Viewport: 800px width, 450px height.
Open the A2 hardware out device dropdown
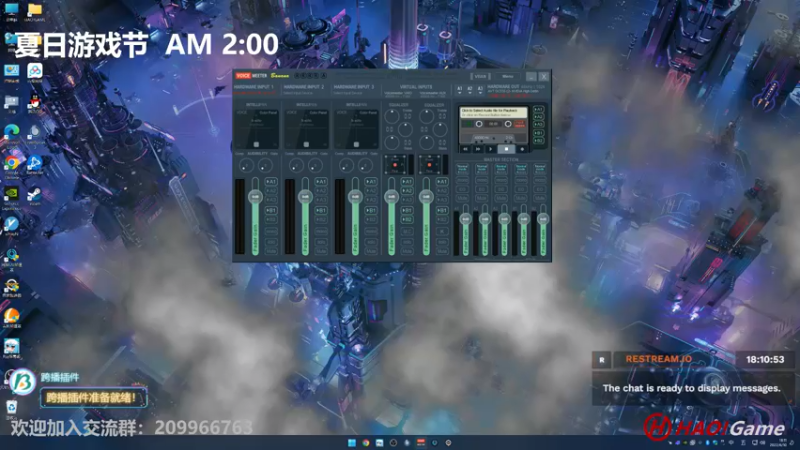[470, 90]
